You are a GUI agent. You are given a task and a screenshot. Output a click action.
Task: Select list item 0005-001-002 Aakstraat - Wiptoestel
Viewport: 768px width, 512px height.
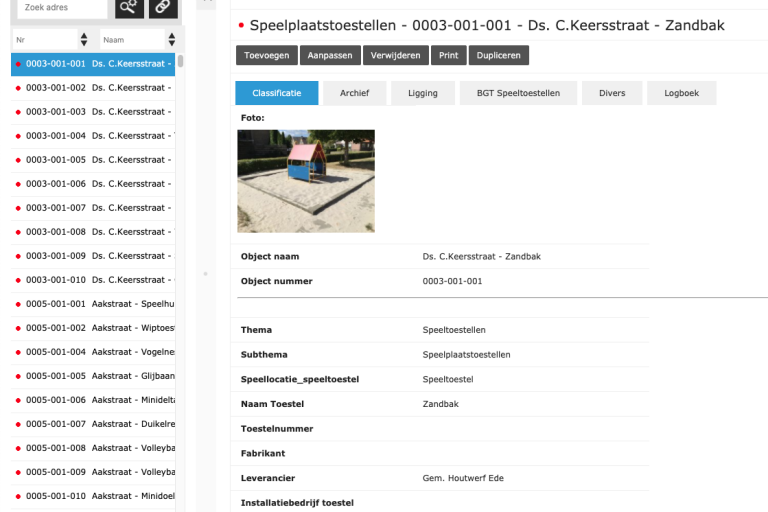[95, 328]
